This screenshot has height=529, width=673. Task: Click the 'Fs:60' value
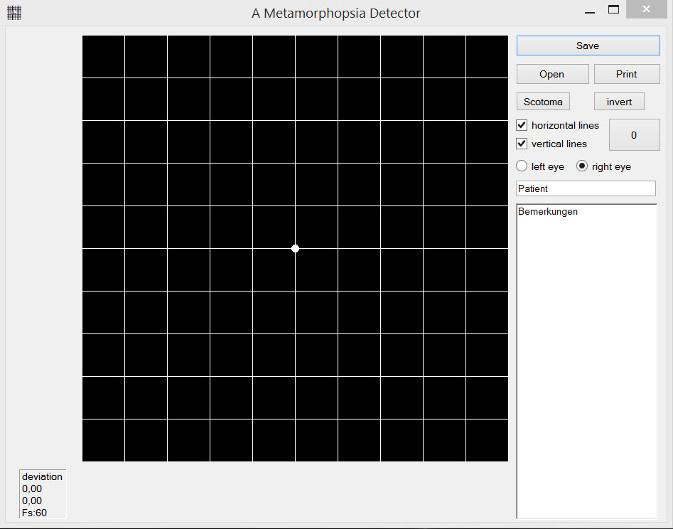pyautogui.click(x=34, y=513)
